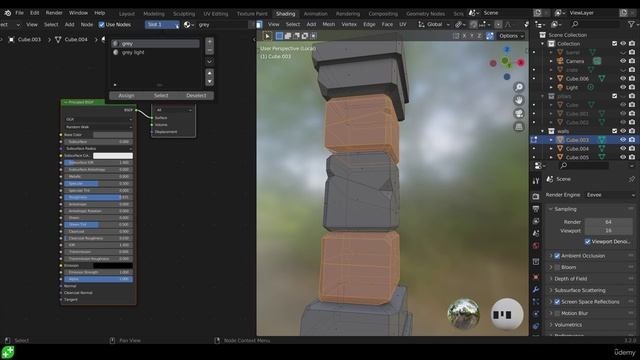This screenshot has width=640, height=360.
Task: Enable the Bloom checkbox
Action: [557, 267]
